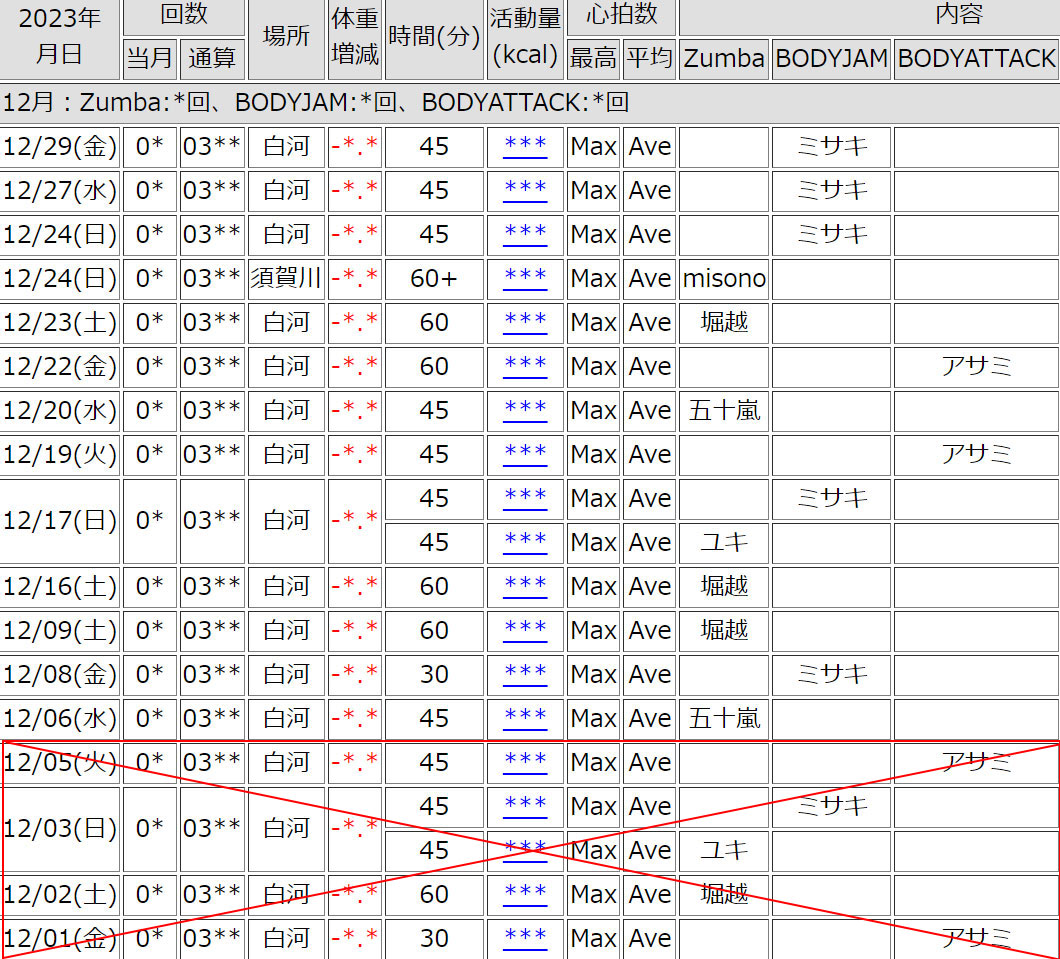Viewport: 1060px width, 959px height.
Task: Click アサミ in the 12/19(火) row
Action: [x=976, y=454]
